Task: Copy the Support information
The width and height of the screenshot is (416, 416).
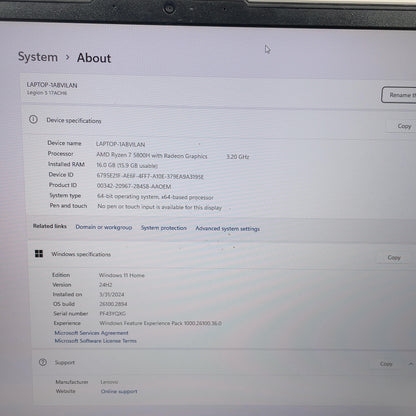Action: pyautogui.click(x=386, y=364)
